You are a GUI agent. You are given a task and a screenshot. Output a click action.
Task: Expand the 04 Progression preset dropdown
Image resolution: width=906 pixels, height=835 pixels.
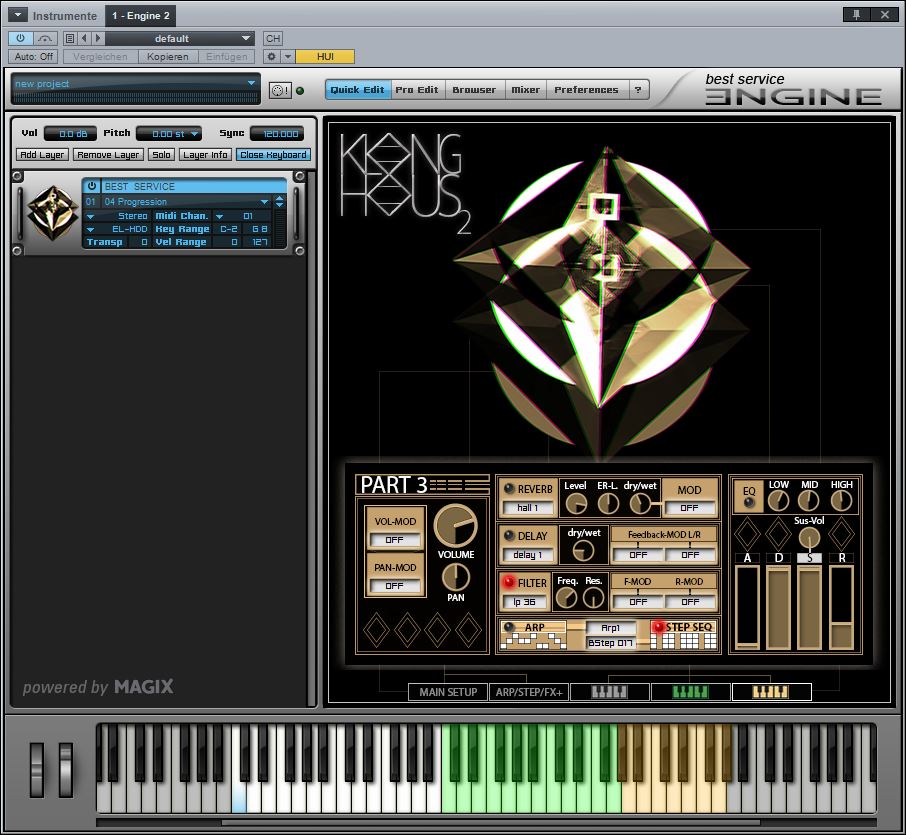coord(265,202)
